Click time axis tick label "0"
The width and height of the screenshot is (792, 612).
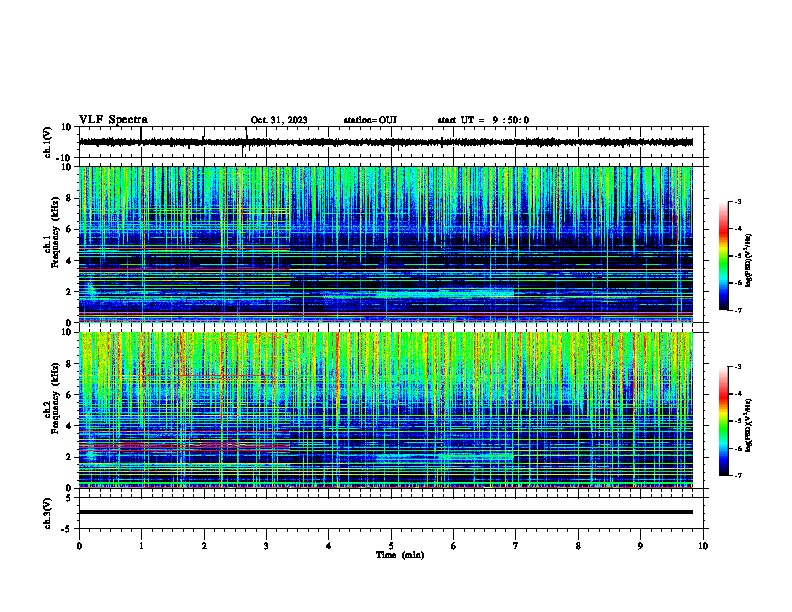[79, 546]
